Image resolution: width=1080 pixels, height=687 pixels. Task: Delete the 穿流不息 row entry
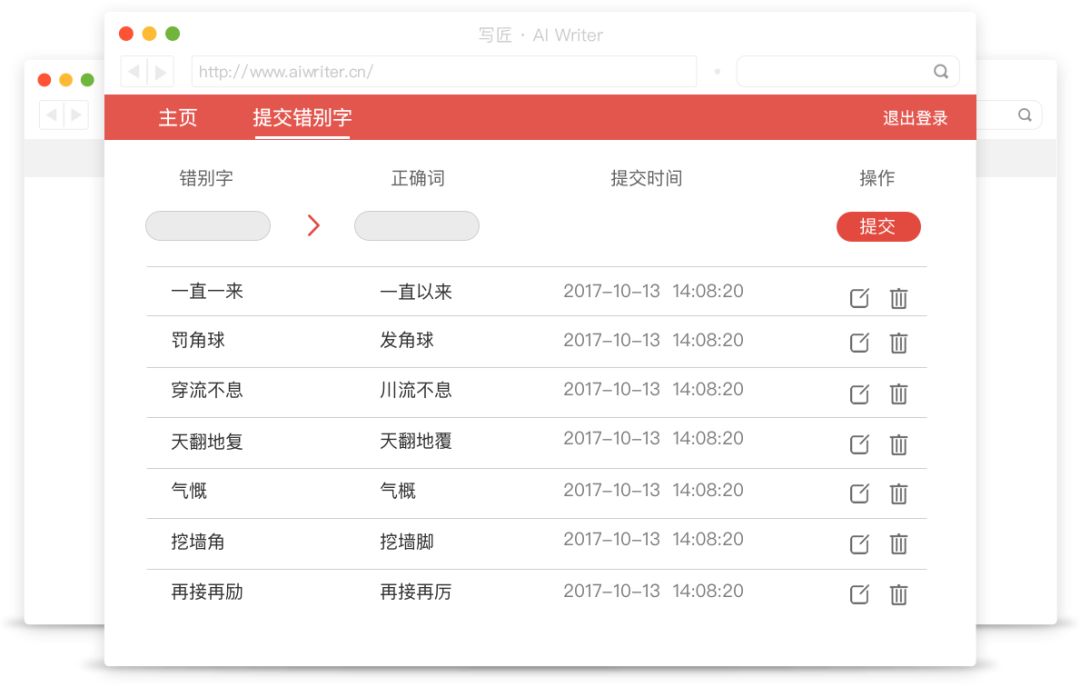click(x=898, y=393)
